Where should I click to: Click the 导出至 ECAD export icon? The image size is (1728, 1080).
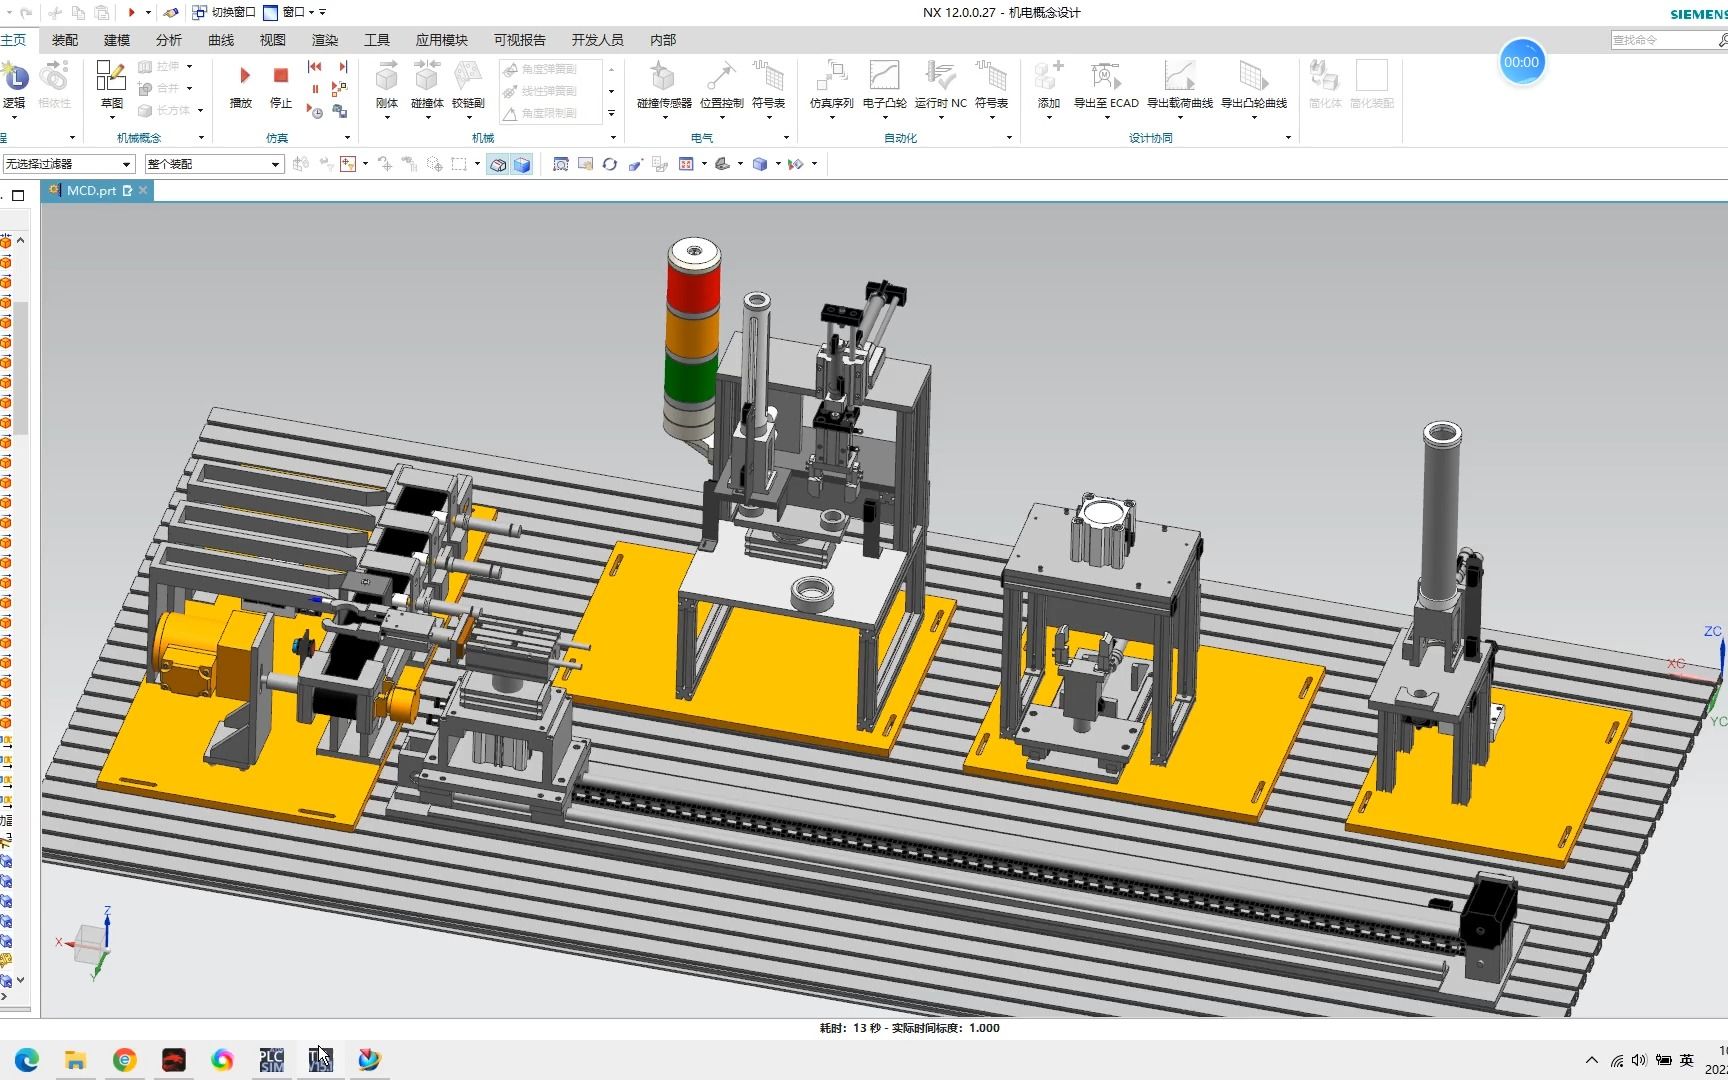(1105, 84)
